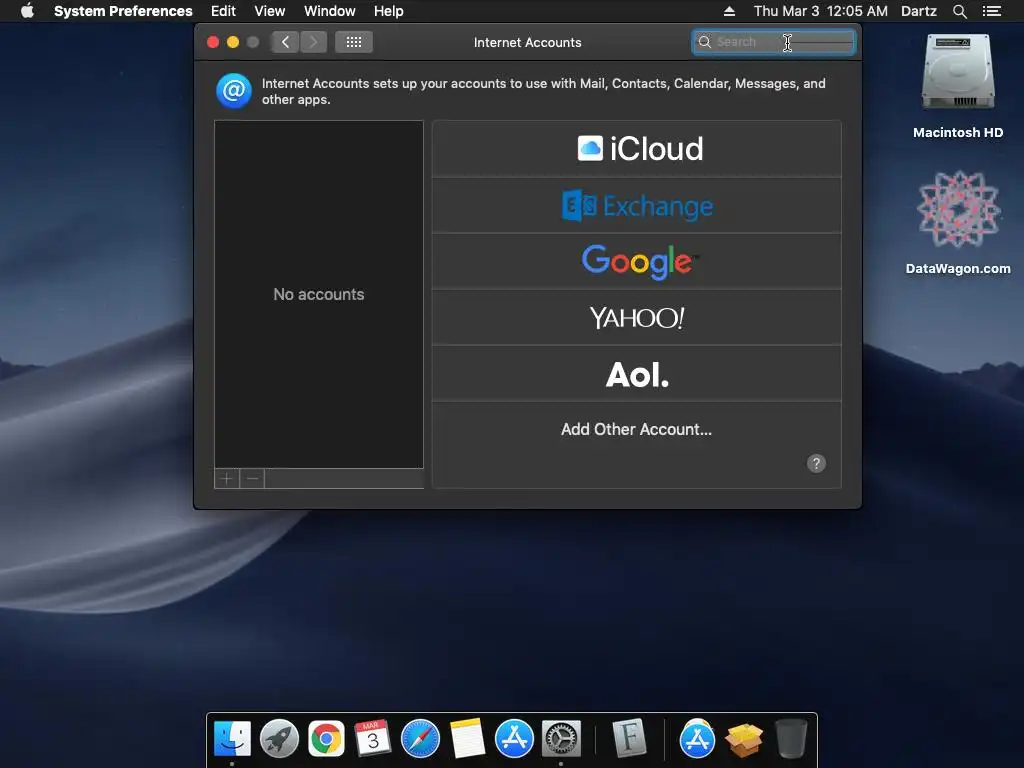Open Notes from the Dock
The height and width of the screenshot is (768, 1024).
coord(468,739)
